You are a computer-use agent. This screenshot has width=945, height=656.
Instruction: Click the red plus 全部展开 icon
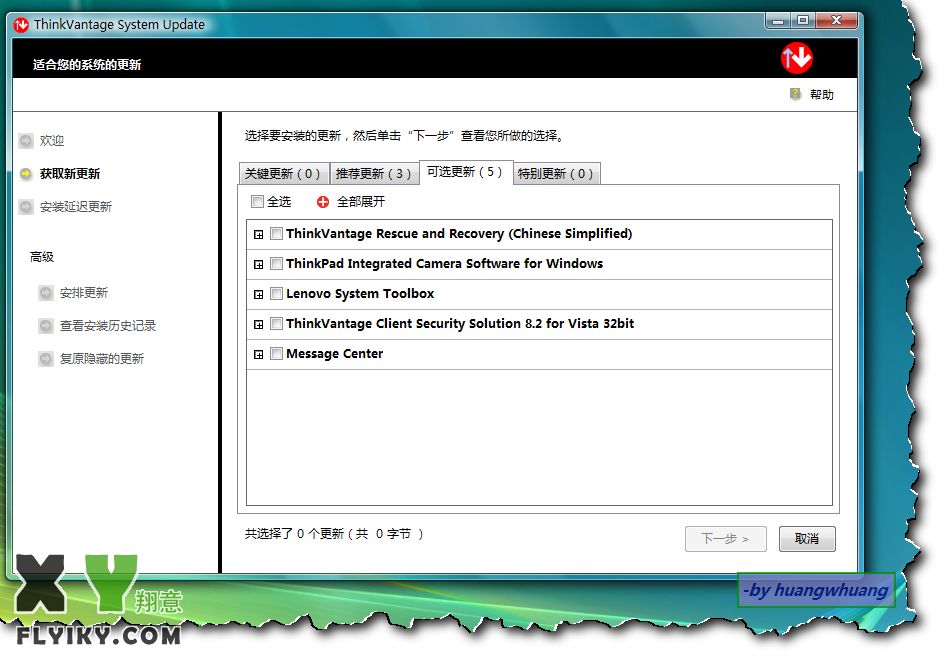point(323,202)
